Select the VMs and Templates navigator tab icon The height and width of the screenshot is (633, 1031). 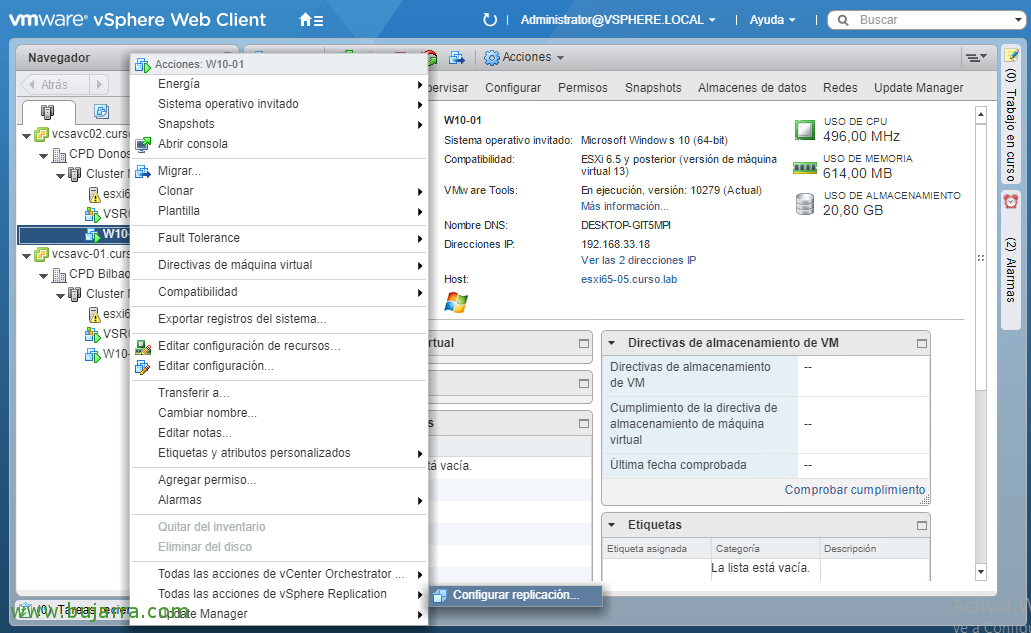pos(101,111)
